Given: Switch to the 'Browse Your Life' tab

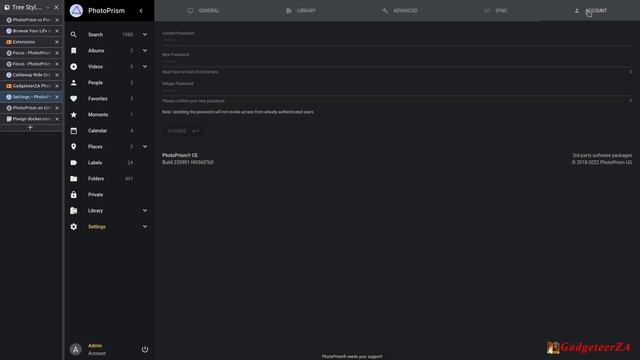Looking at the screenshot, I should coord(32,31).
